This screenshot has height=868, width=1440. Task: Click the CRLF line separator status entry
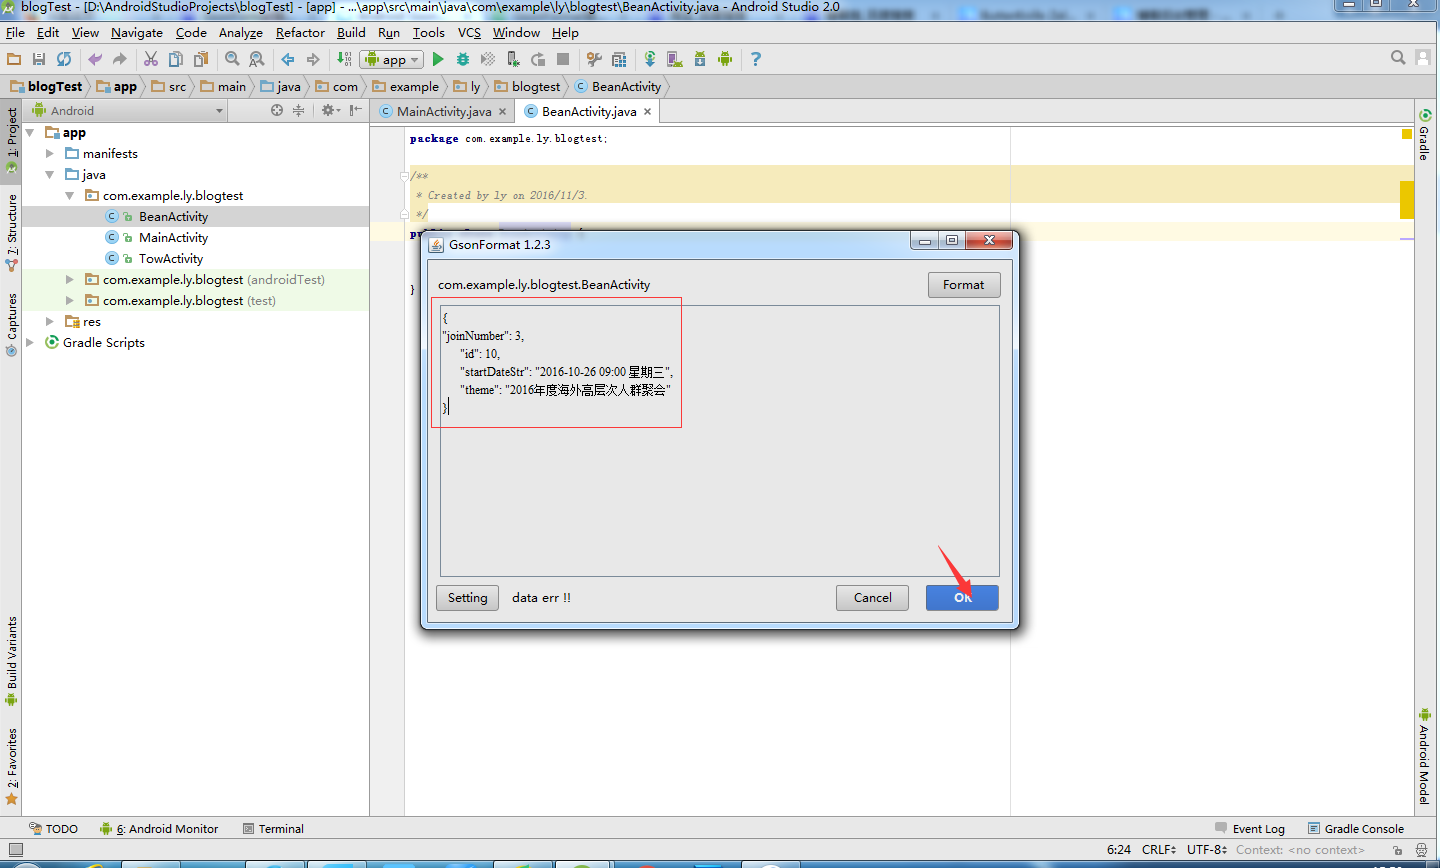coord(1159,850)
